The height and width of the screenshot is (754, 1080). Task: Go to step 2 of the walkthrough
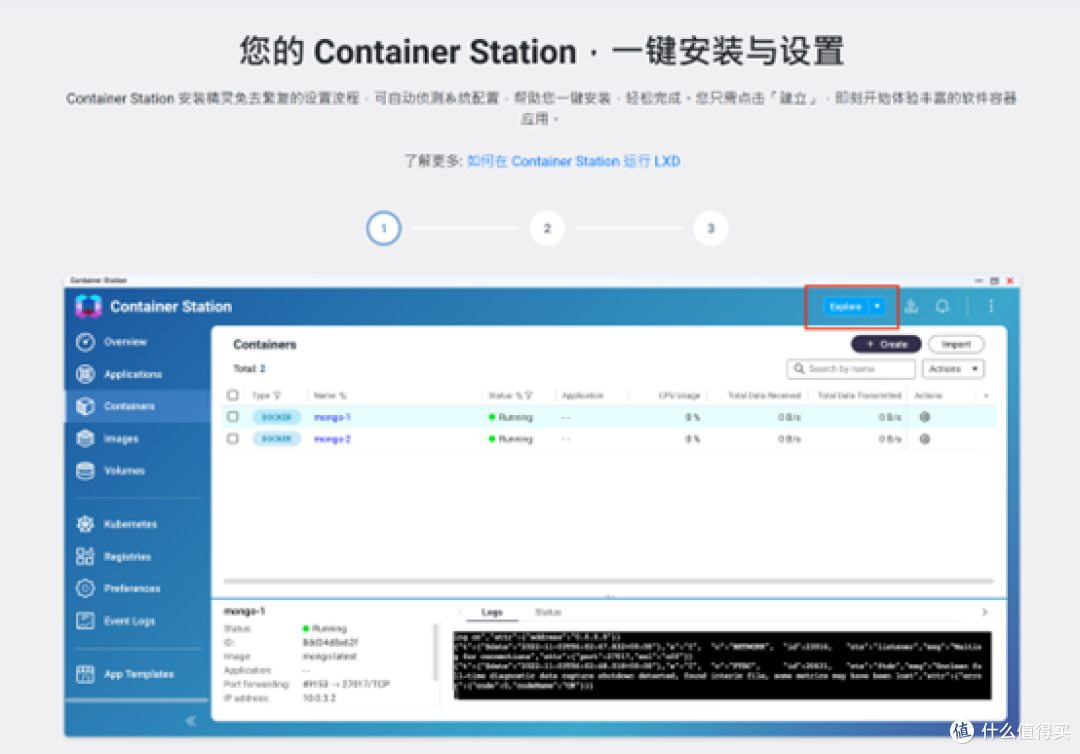coord(547,228)
